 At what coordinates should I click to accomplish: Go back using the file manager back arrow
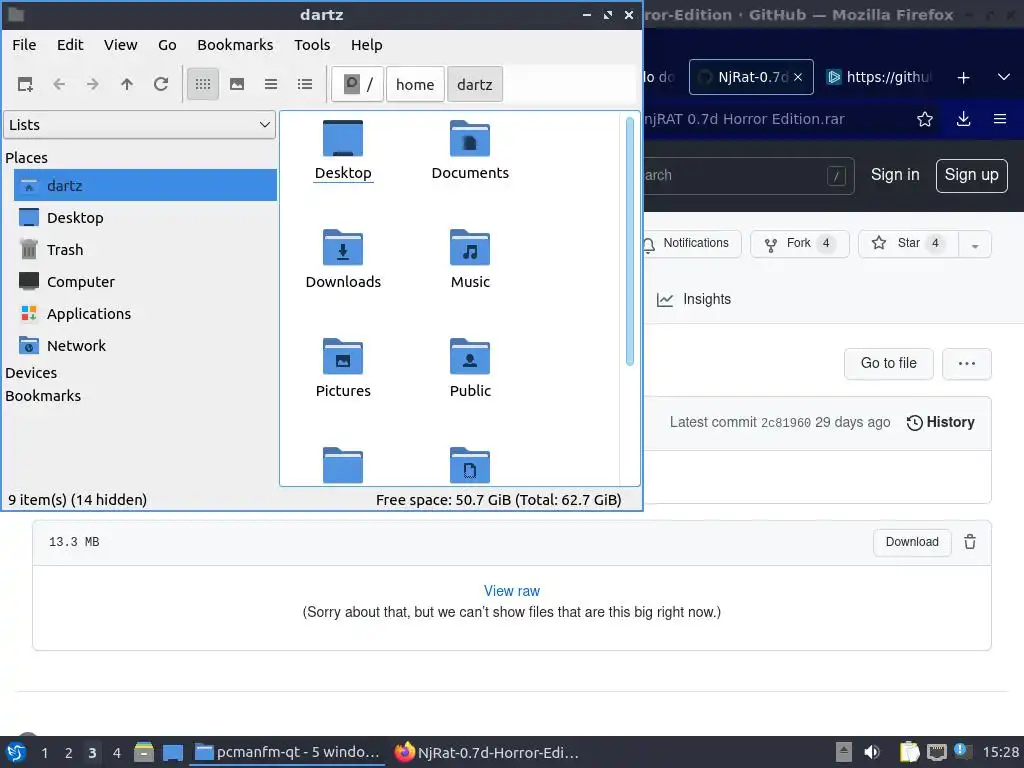coord(59,84)
